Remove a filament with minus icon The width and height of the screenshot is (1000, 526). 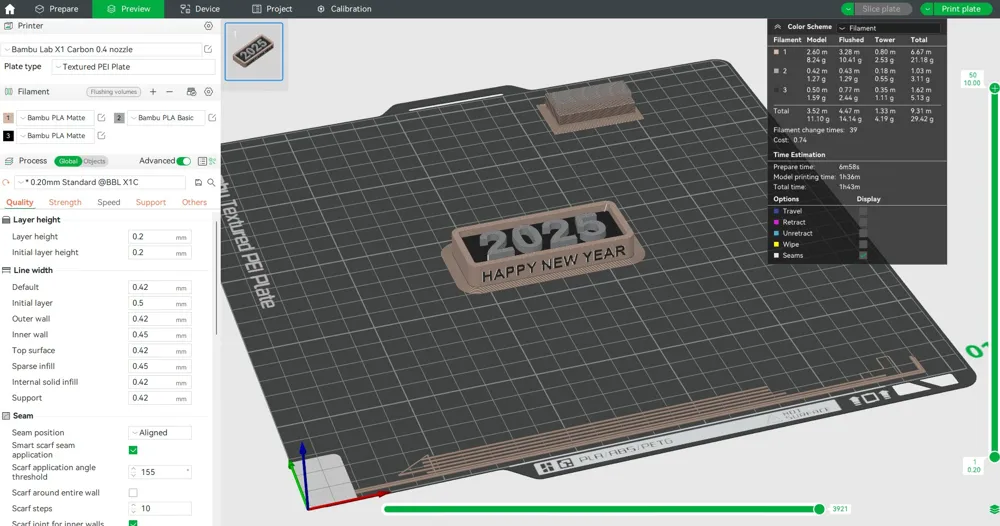click(170, 92)
